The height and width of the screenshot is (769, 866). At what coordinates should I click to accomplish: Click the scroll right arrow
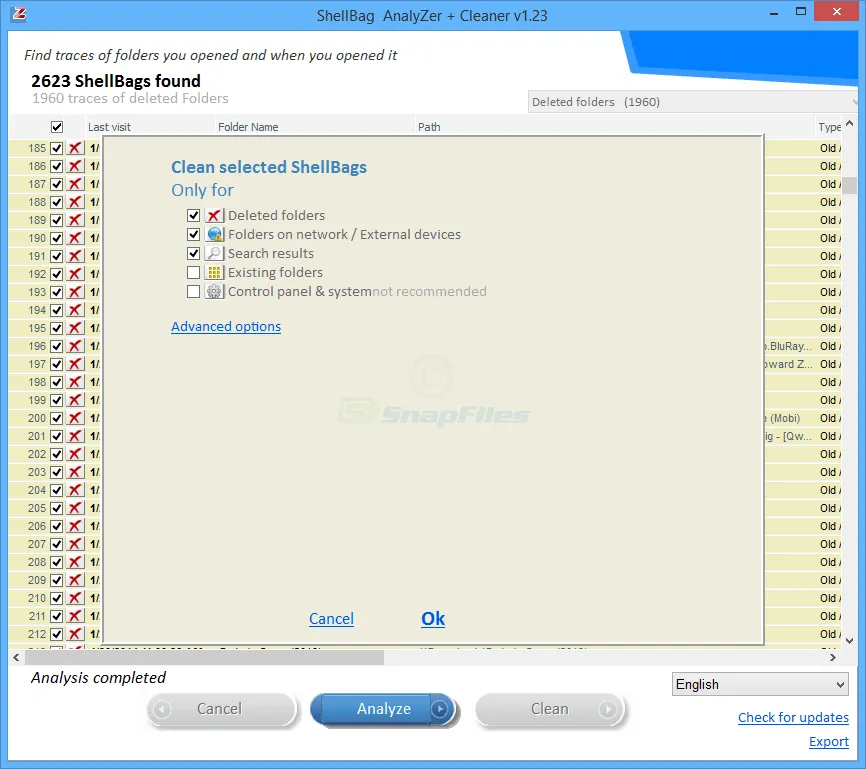(x=833, y=657)
